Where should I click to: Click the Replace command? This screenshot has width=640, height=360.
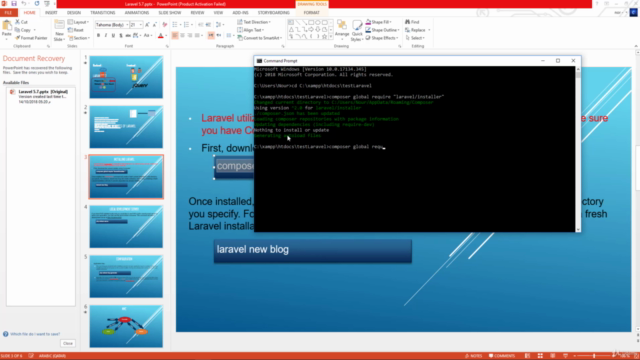[x=416, y=30]
